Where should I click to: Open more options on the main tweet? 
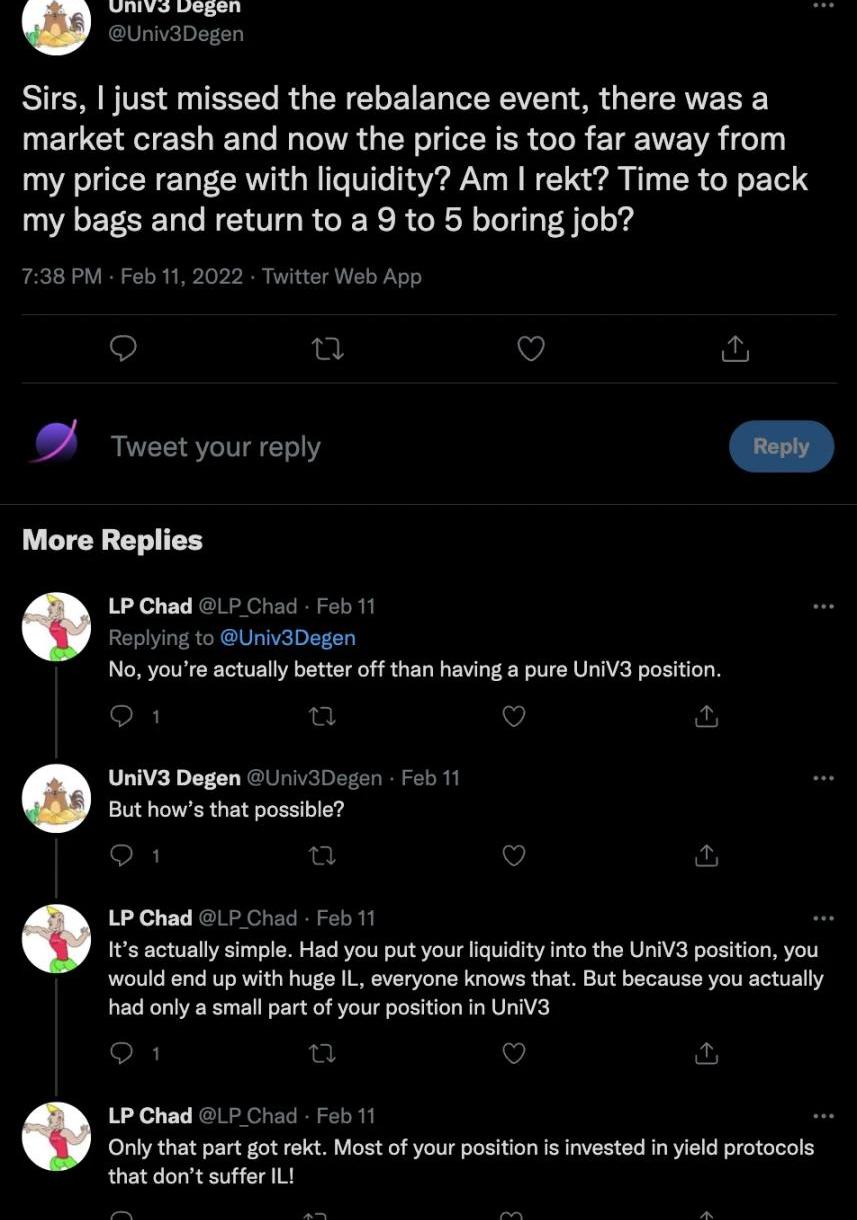coord(823,6)
